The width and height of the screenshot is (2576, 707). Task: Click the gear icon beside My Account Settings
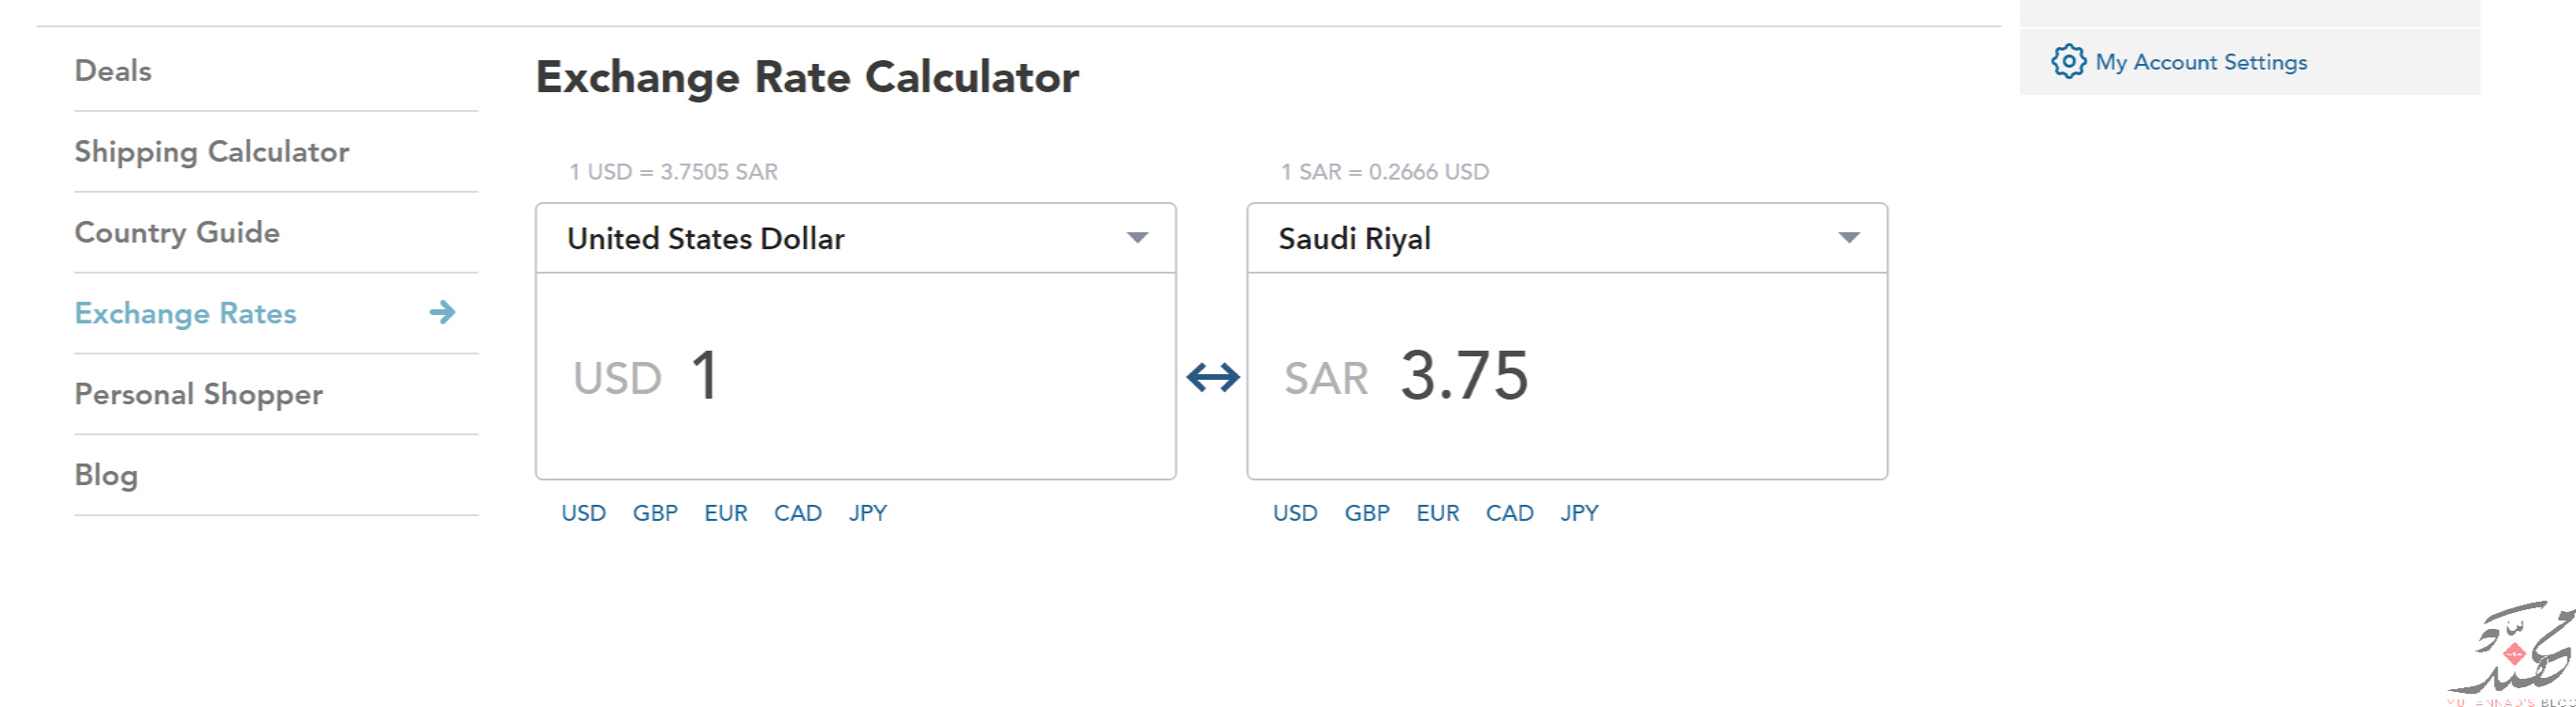(x=2068, y=61)
